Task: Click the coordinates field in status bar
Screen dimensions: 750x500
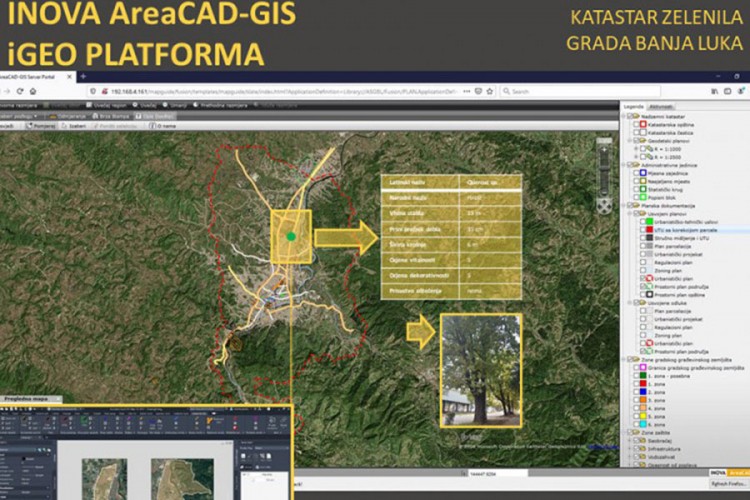Action: [497, 474]
